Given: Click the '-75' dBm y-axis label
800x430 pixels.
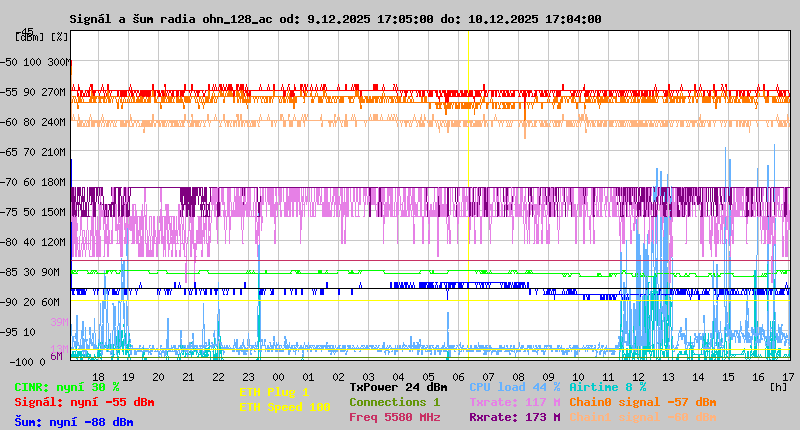Looking at the screenshot, I should (9, 212).
